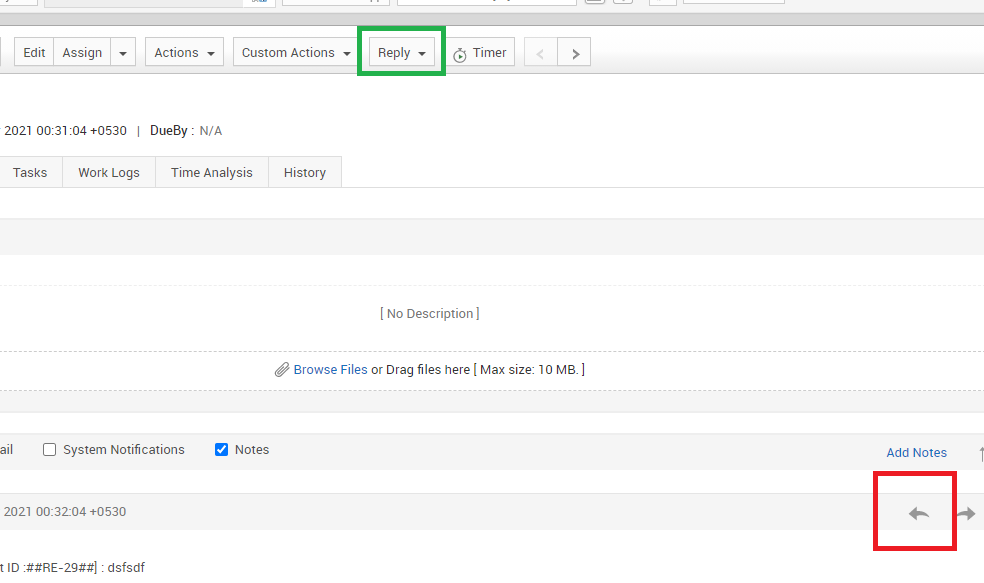The width and height of the screenshot is (984, 583).
Task: Open the Assign dropdown arrow
Action: [x=123, y=53]
